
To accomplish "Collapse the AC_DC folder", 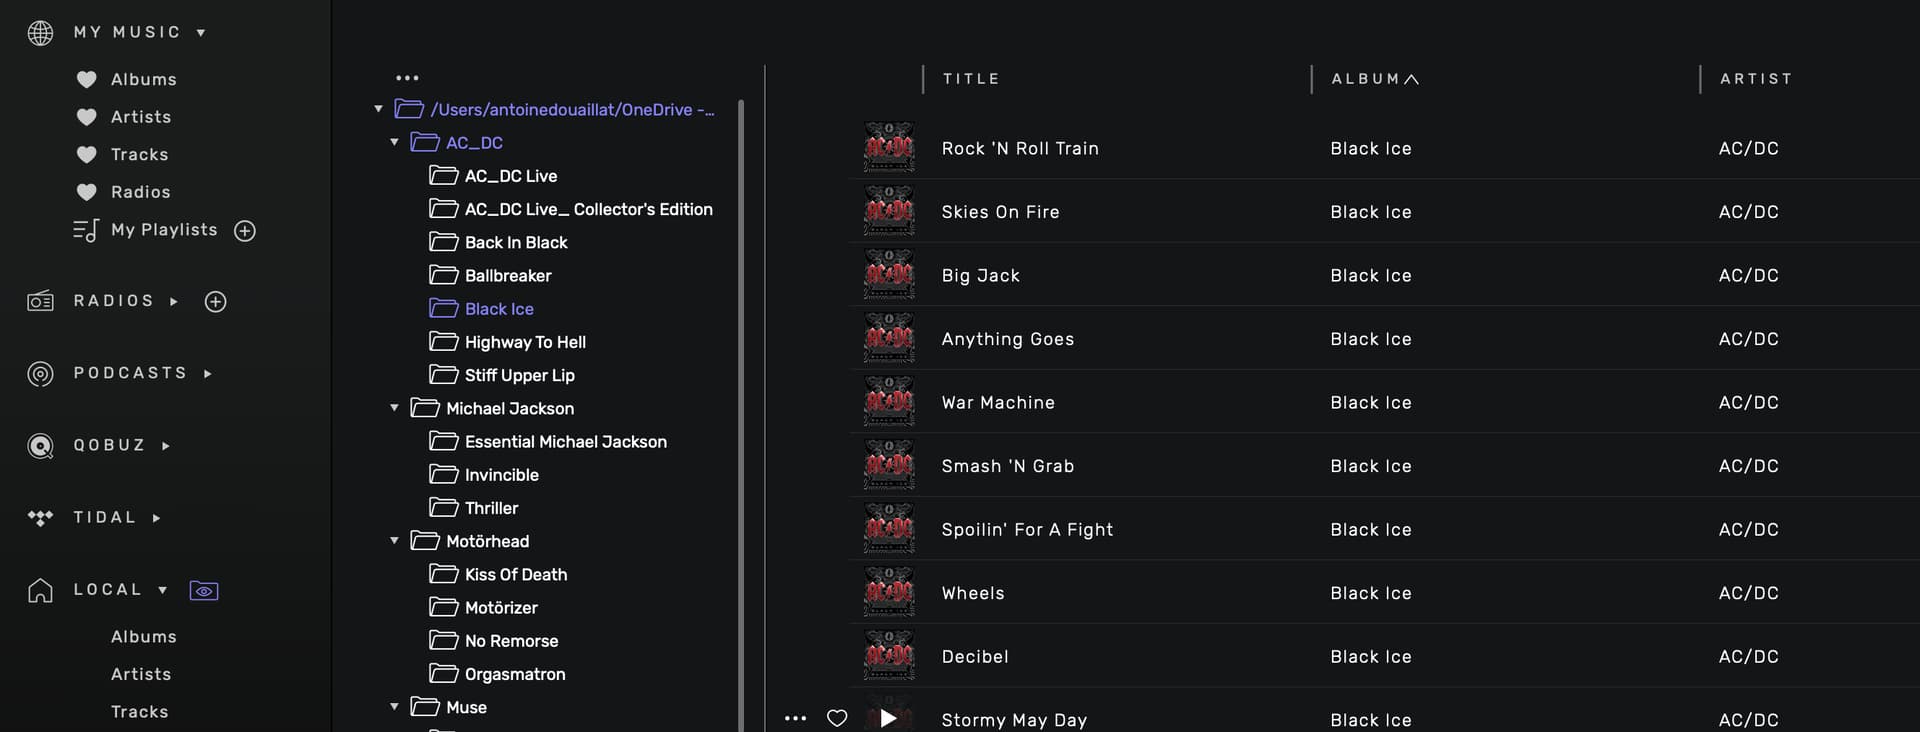I will click(394, 142).
